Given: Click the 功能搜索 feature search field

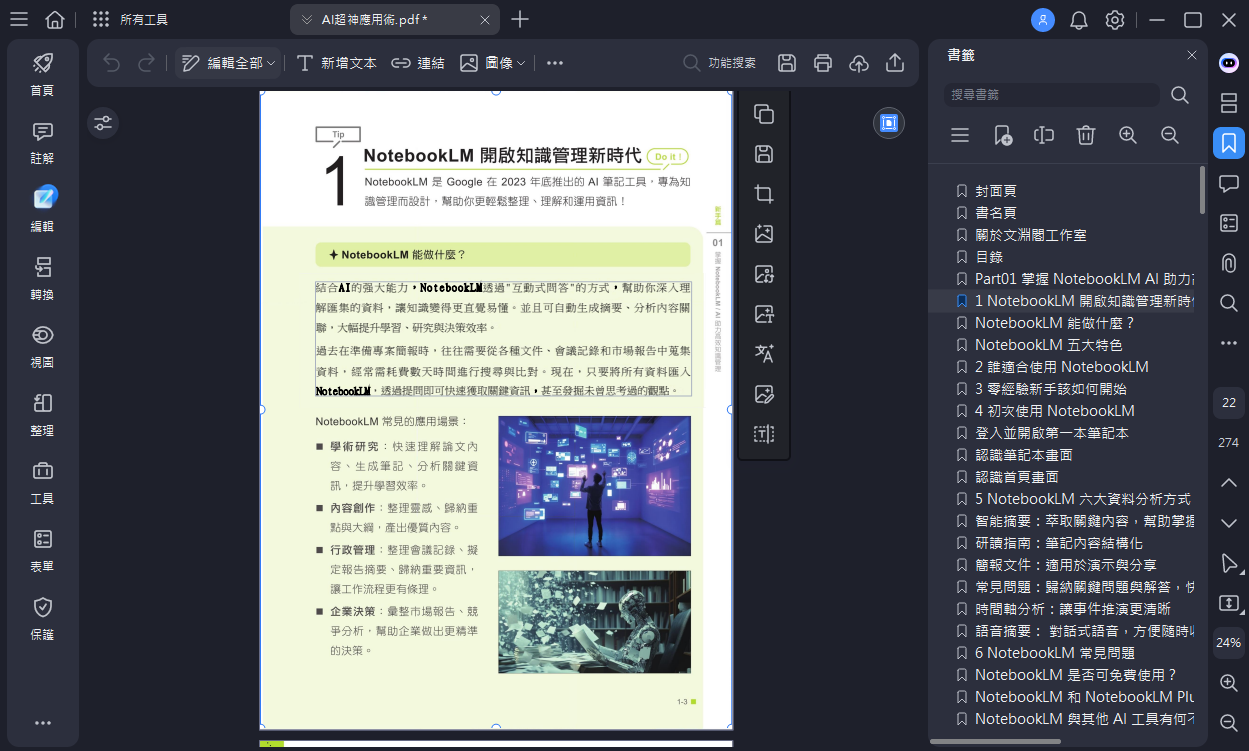Looking at the screenshot, I should click(720, 63).
